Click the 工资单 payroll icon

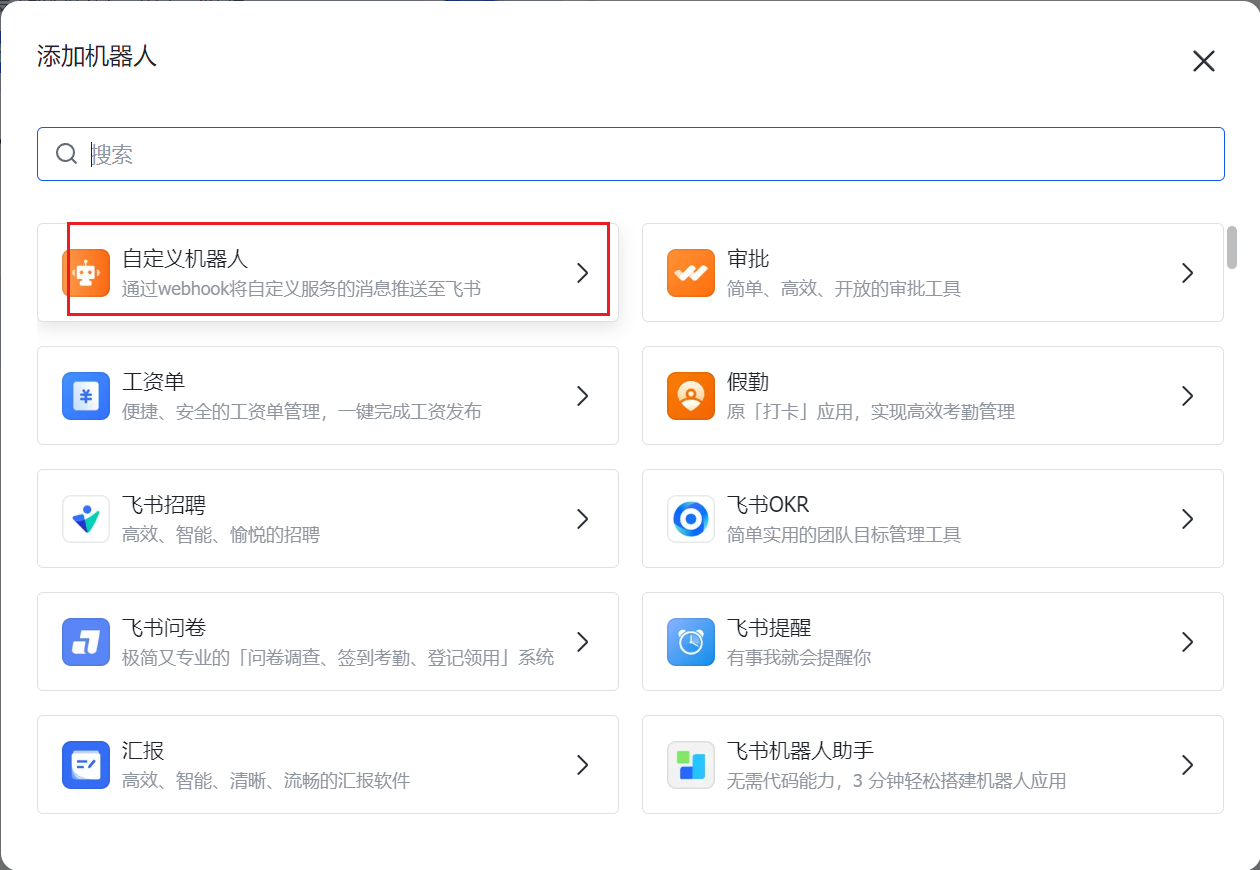point(86,396)
